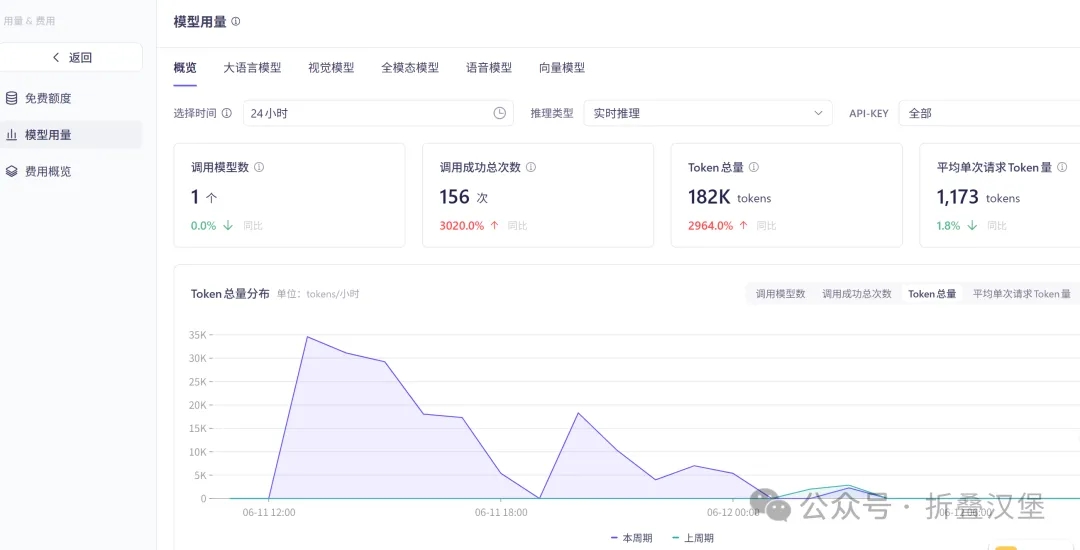Screen dimensions: 1080x550
Task: Open the 24小时 time range selector
Action: pos(378,113)
